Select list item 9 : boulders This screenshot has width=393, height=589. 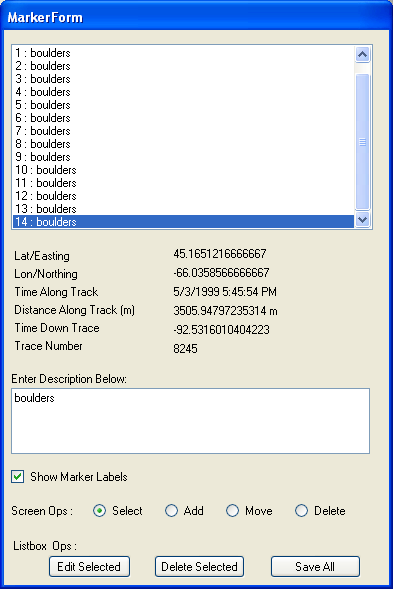pos(183,157)
